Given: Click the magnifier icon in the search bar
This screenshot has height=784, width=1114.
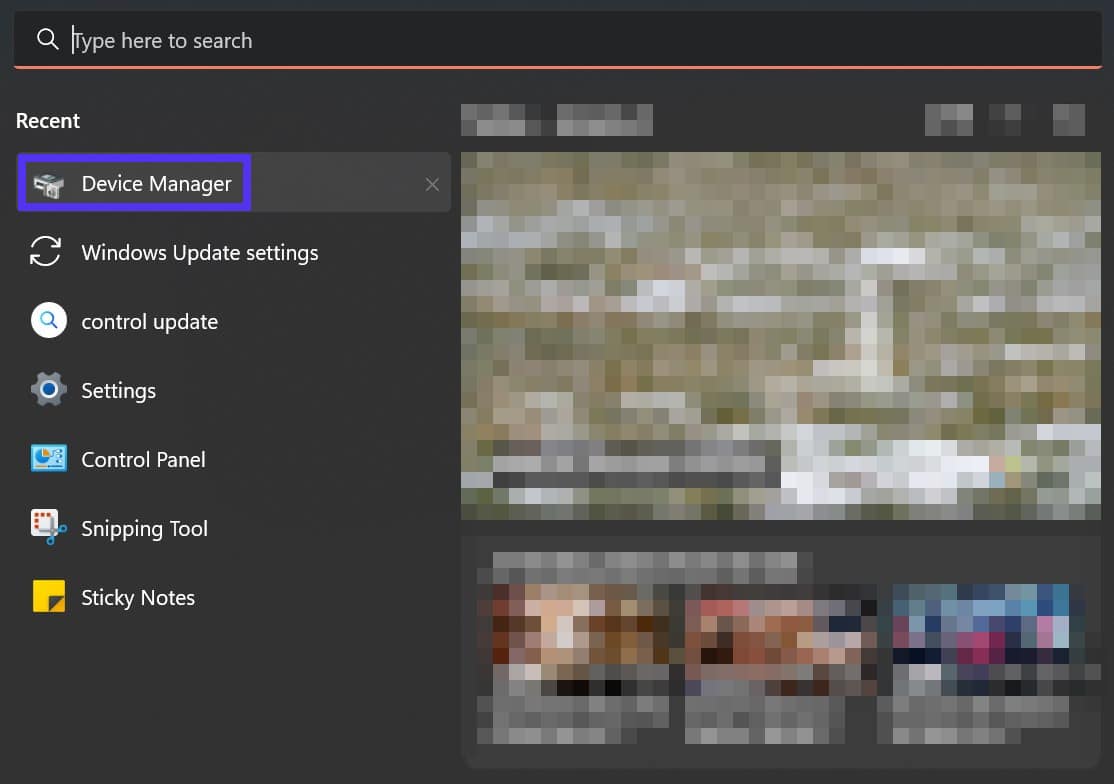Looking at the screenshot, I should (47, 40).
